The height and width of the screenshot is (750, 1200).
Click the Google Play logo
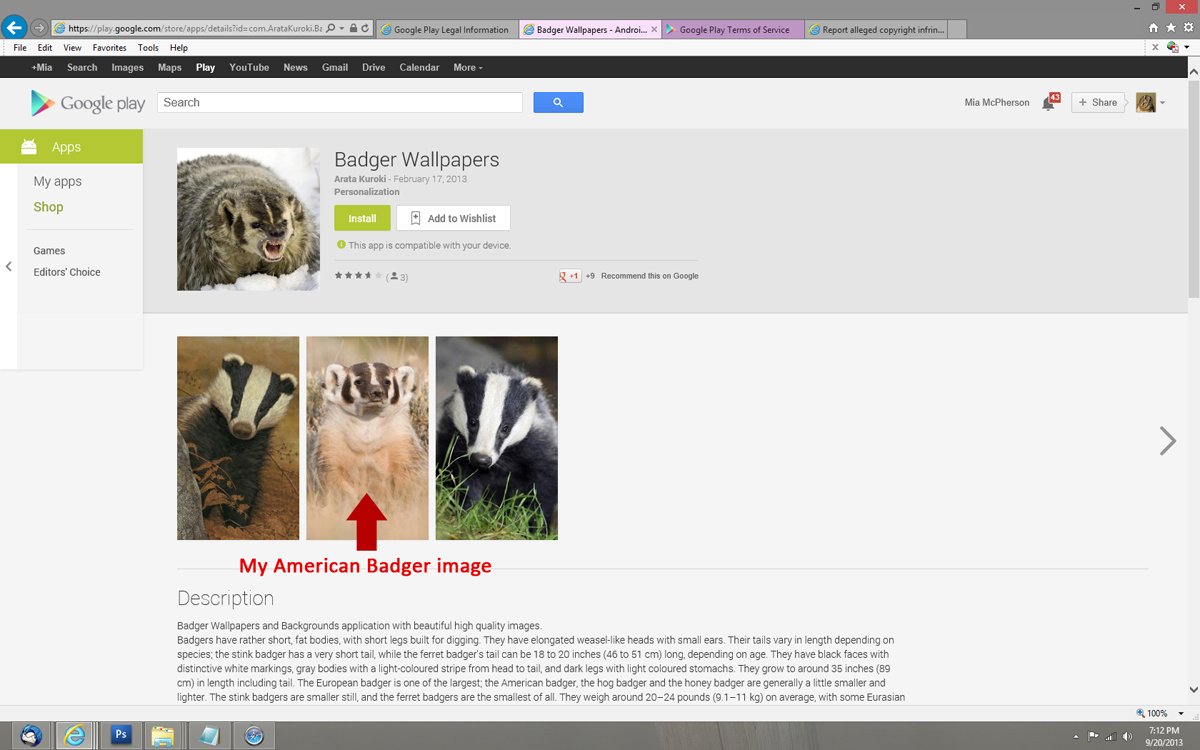[x=88, y=103]
